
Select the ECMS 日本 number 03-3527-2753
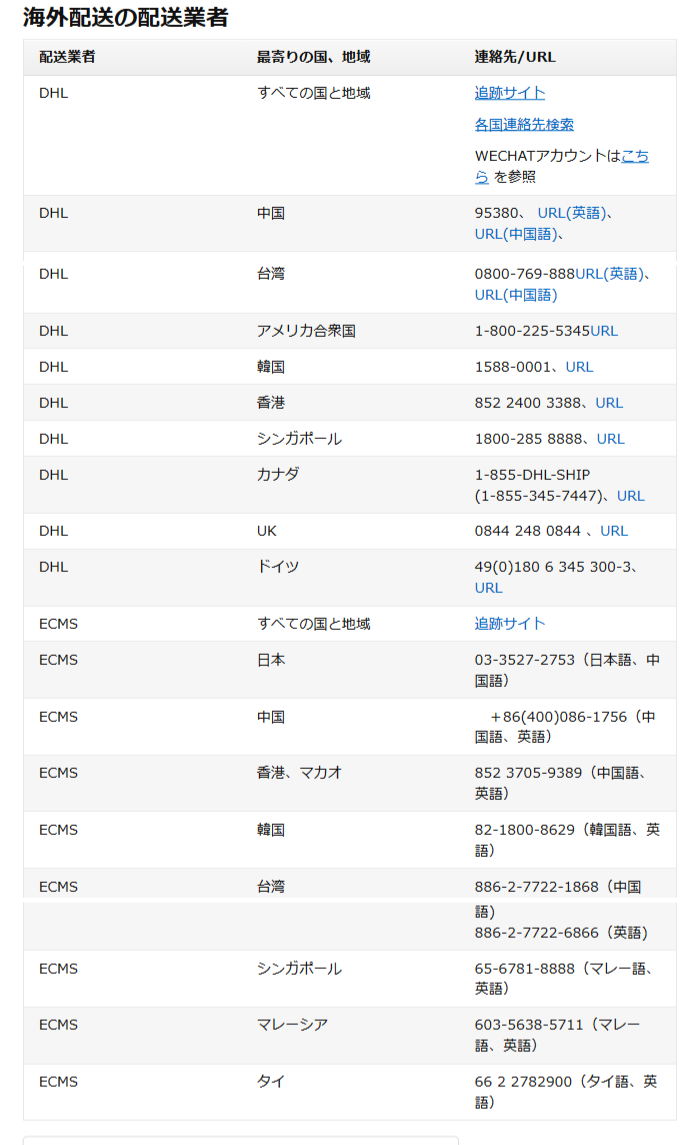(524, 659)
